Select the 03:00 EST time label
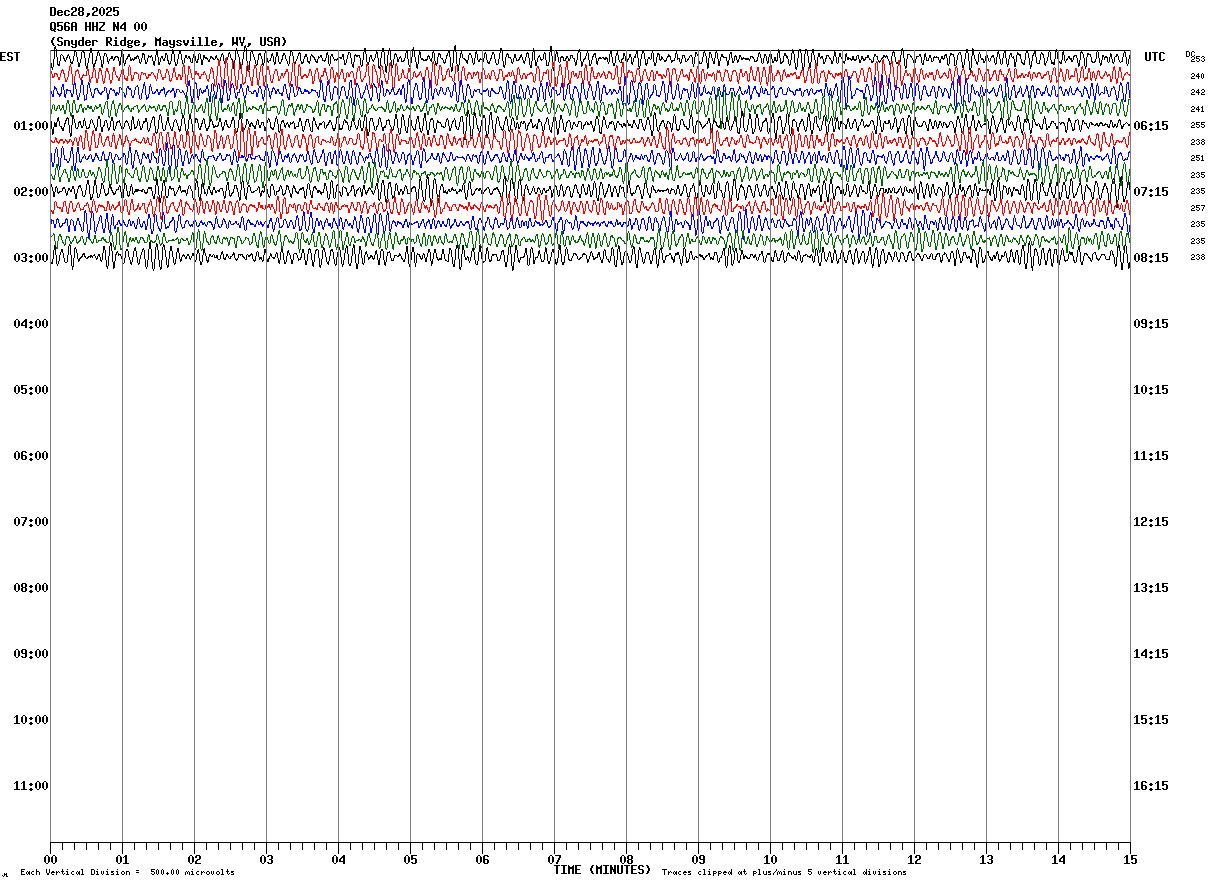Viewport: 1210px width, 886px height. tap(31, 258)
